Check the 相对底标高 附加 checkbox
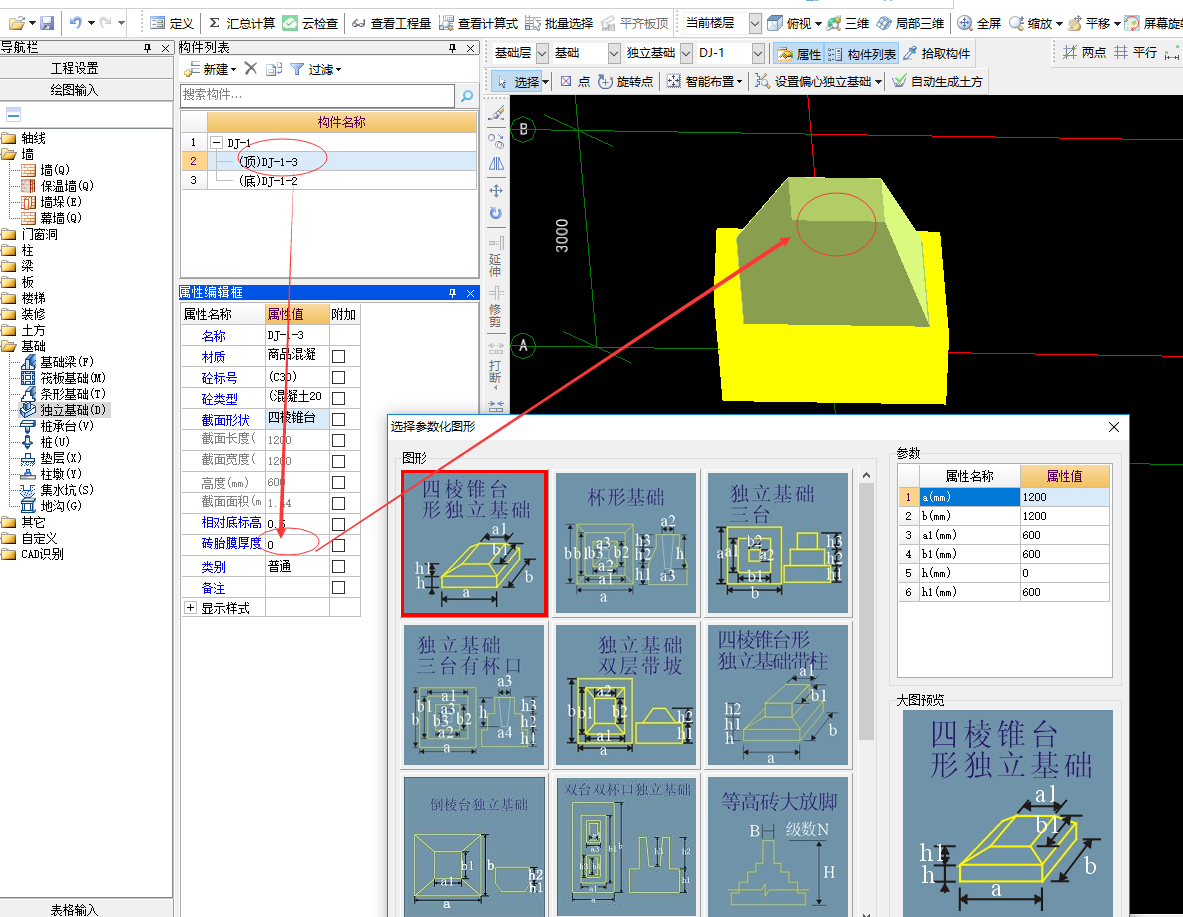The image size is (1183, 917). (339, 525)
